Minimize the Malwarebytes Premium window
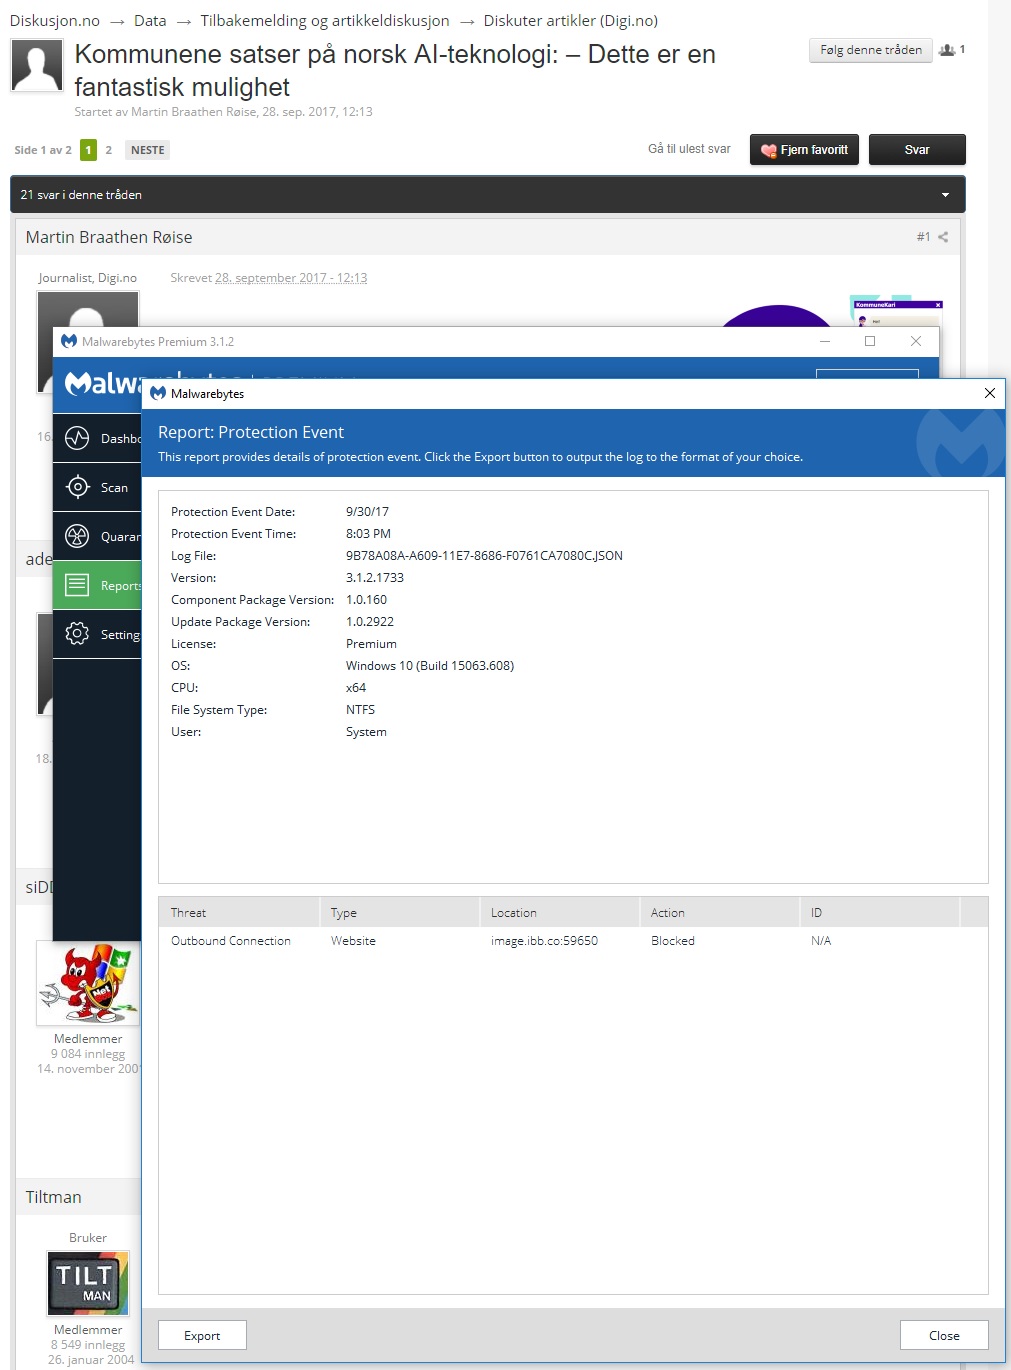The height and width of the screenshot is (1370, 1011). coord(825,341)
